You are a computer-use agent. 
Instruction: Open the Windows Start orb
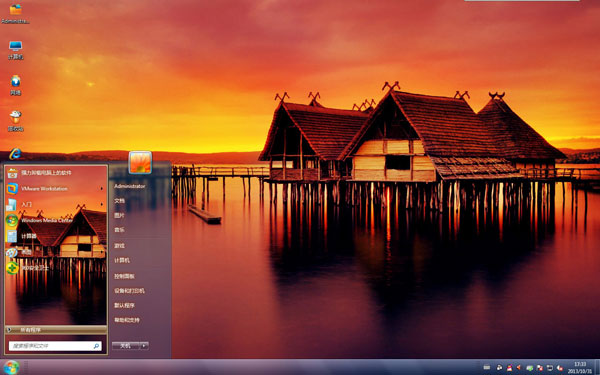[11, 367]
